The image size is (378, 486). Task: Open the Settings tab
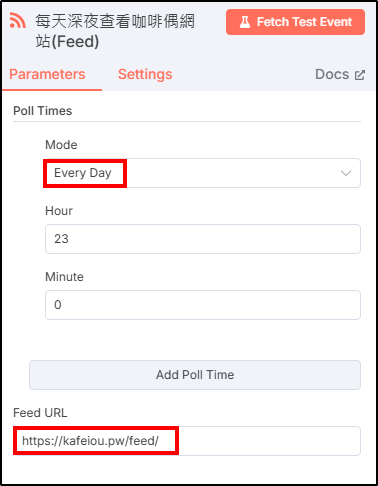(145, 74)
